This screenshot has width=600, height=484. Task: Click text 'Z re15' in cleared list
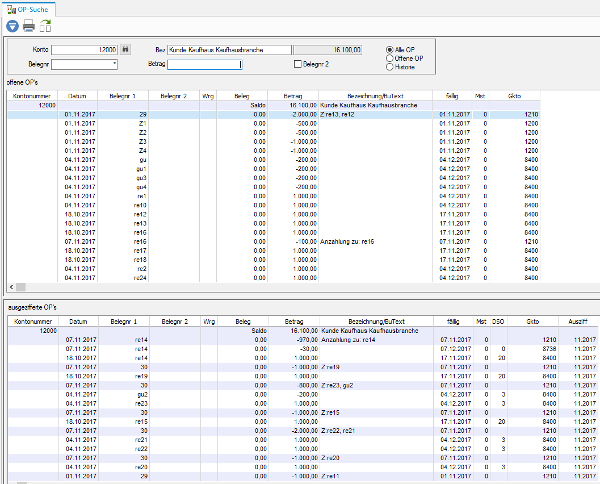(330, 412)
